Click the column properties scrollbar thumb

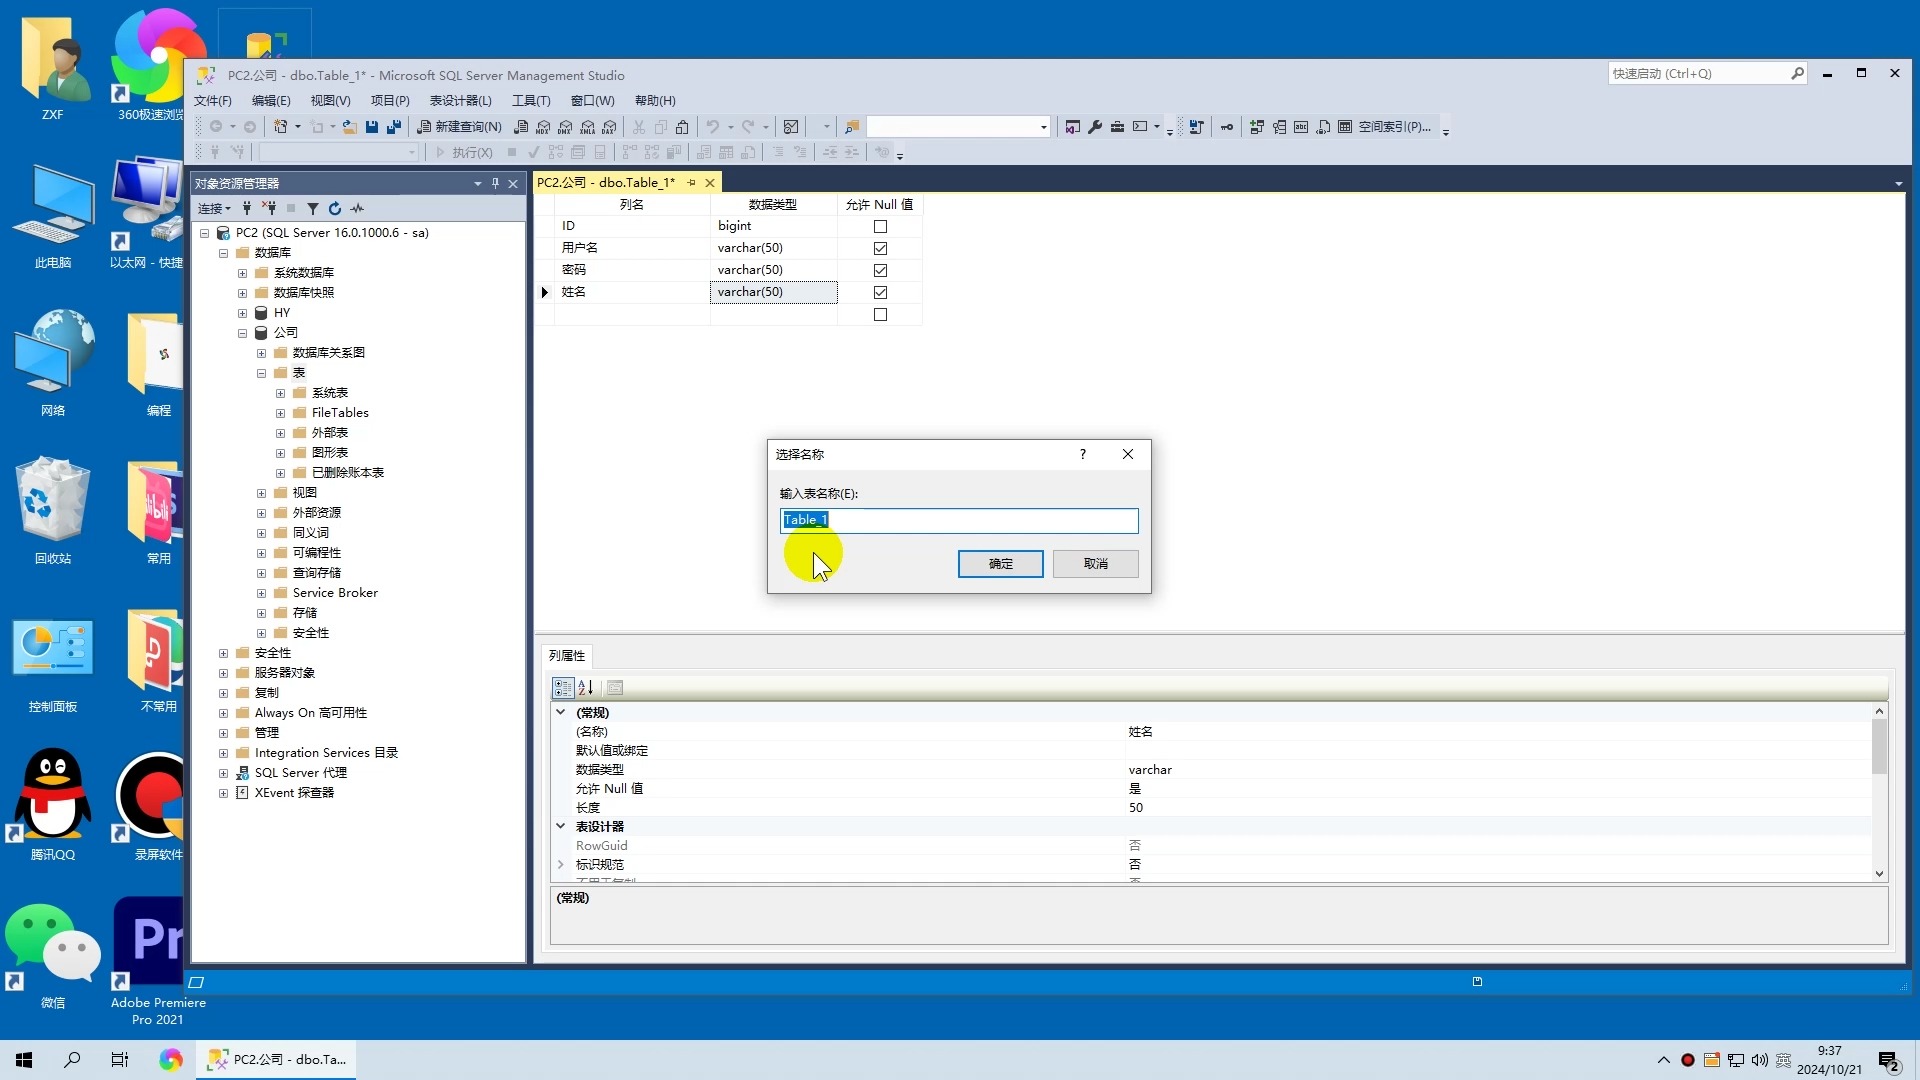[1879, 746]
